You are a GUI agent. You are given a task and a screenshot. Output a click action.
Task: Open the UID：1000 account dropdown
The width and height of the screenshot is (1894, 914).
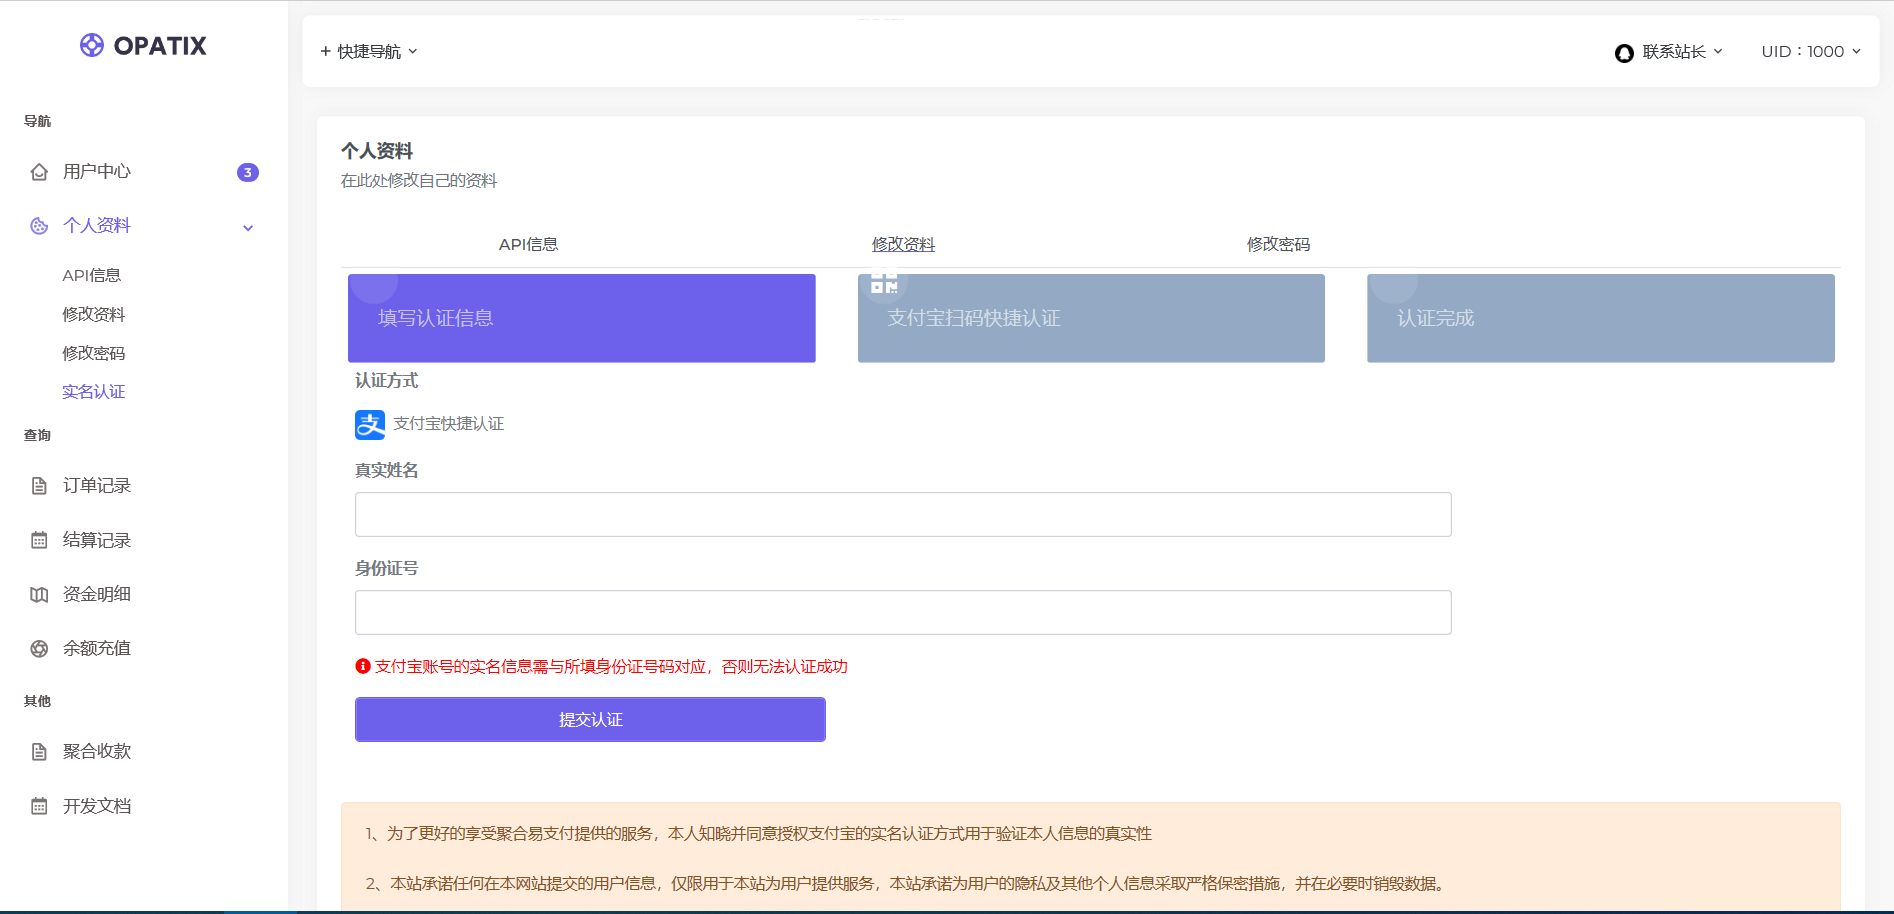1810,51
